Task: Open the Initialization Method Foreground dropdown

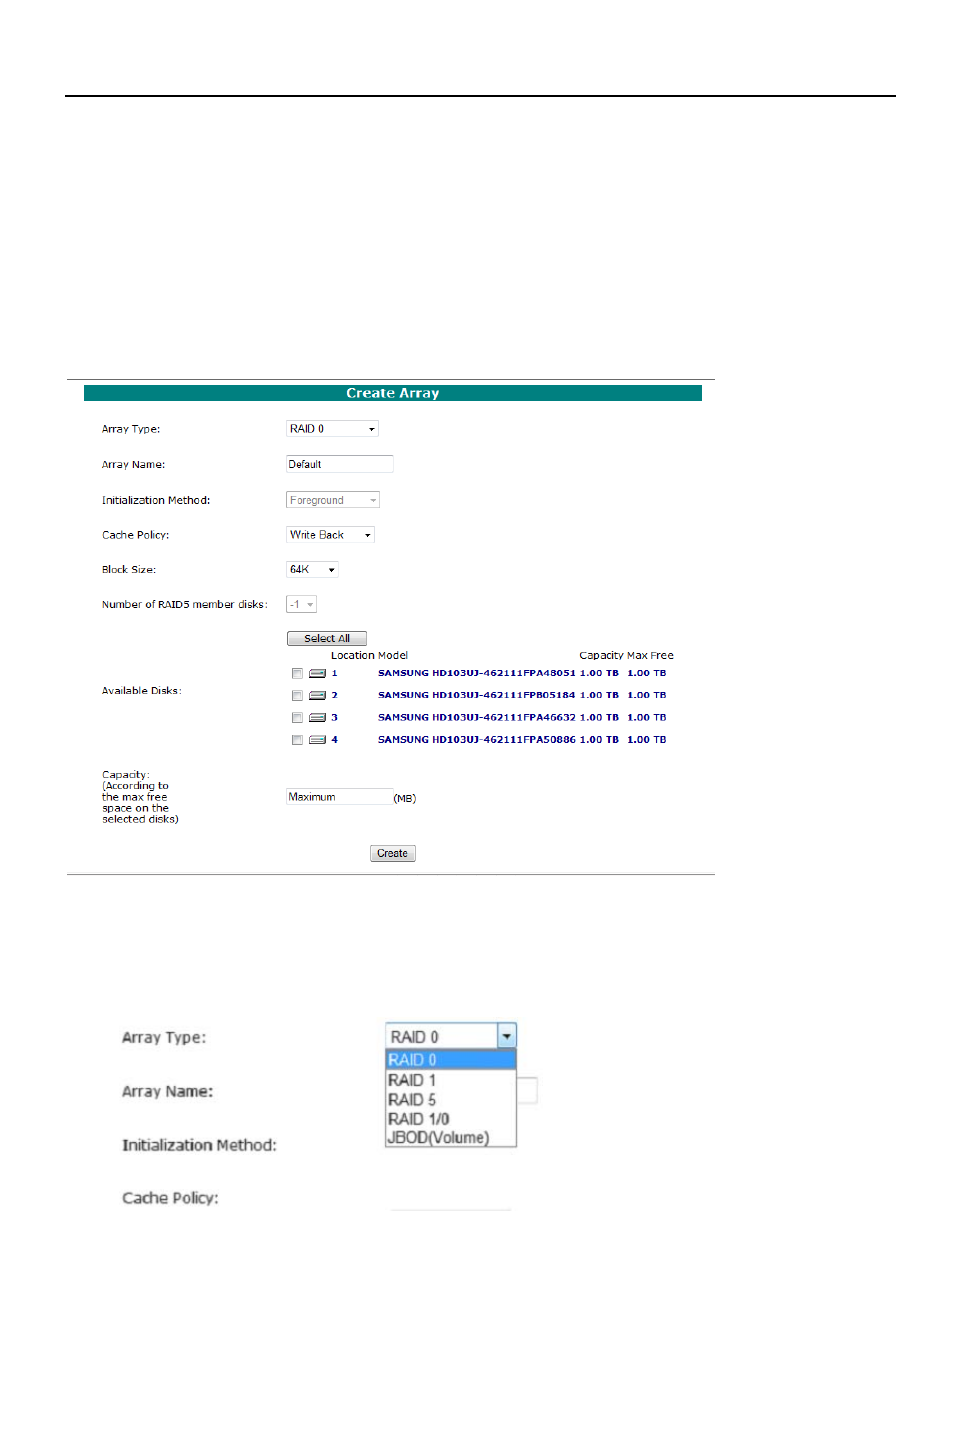Action: tap(333, 500)
